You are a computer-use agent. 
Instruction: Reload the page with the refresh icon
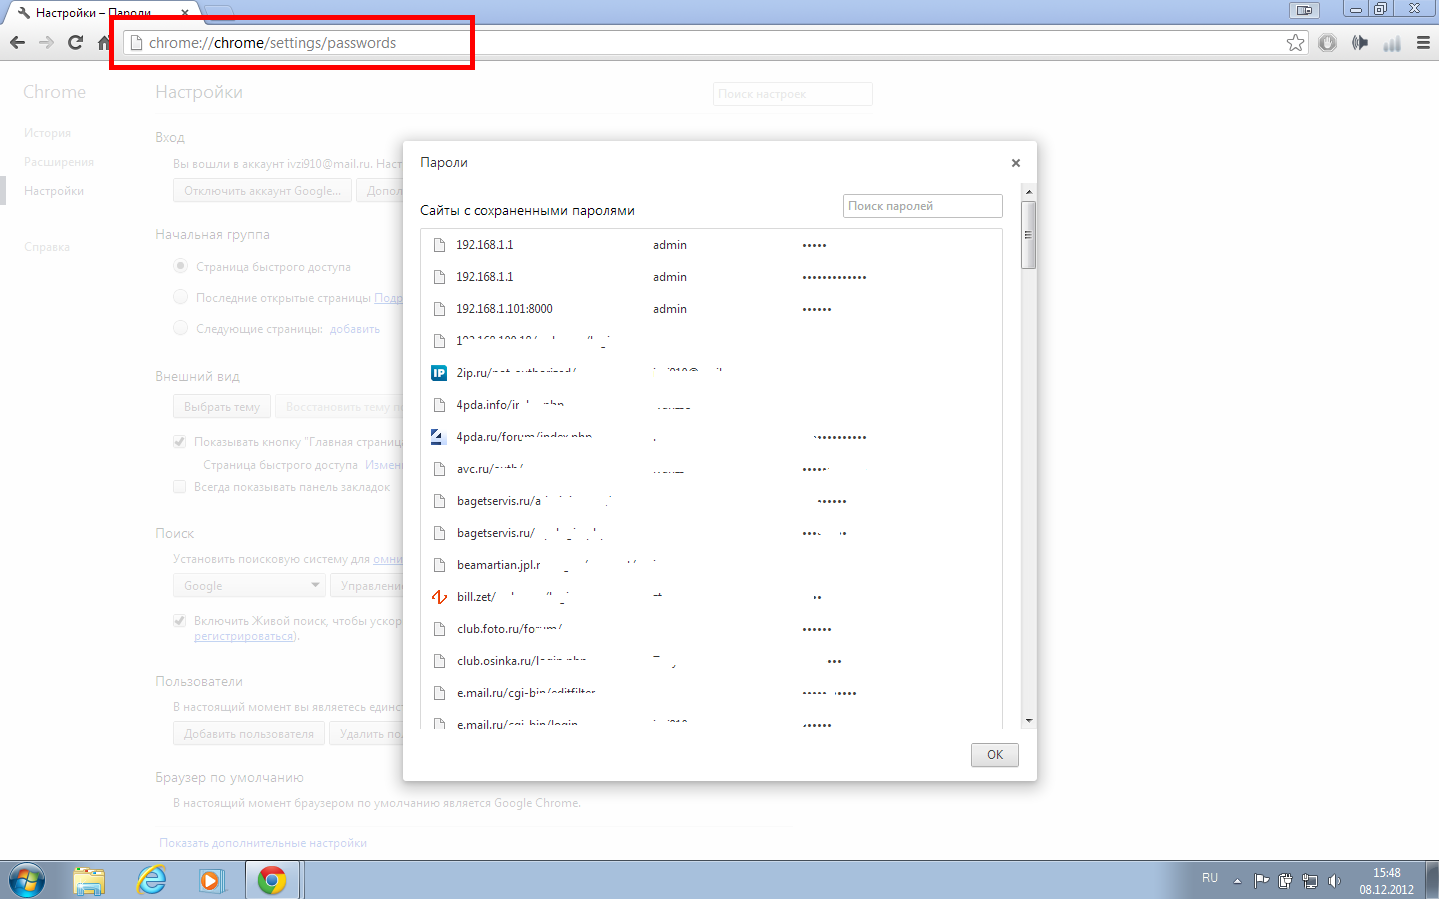click(75, 43)
